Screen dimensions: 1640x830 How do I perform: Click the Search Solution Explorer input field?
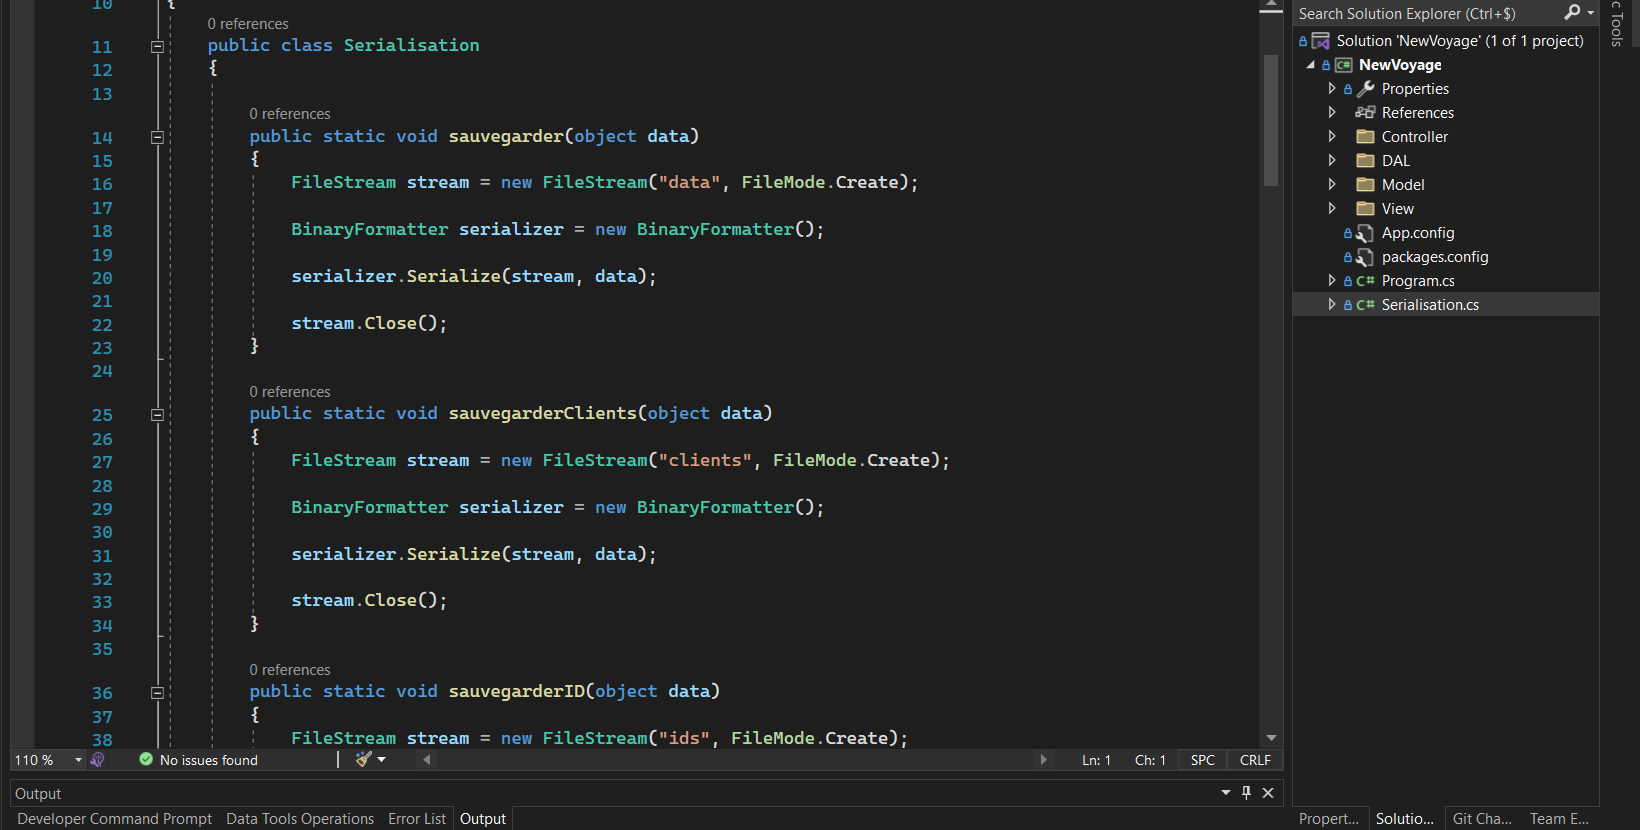[1425, 13]
